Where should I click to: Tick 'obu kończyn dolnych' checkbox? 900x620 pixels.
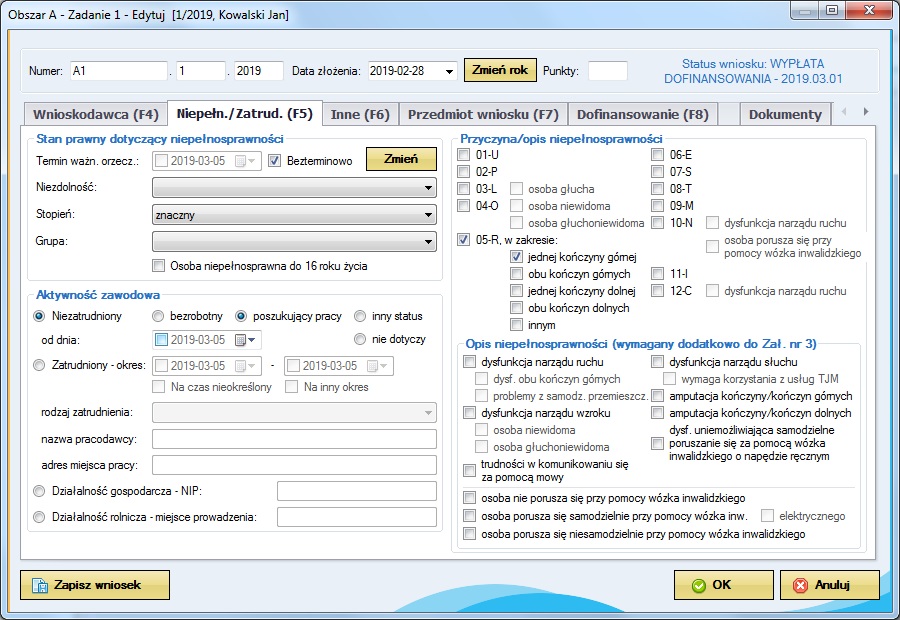tap(517, 308)
